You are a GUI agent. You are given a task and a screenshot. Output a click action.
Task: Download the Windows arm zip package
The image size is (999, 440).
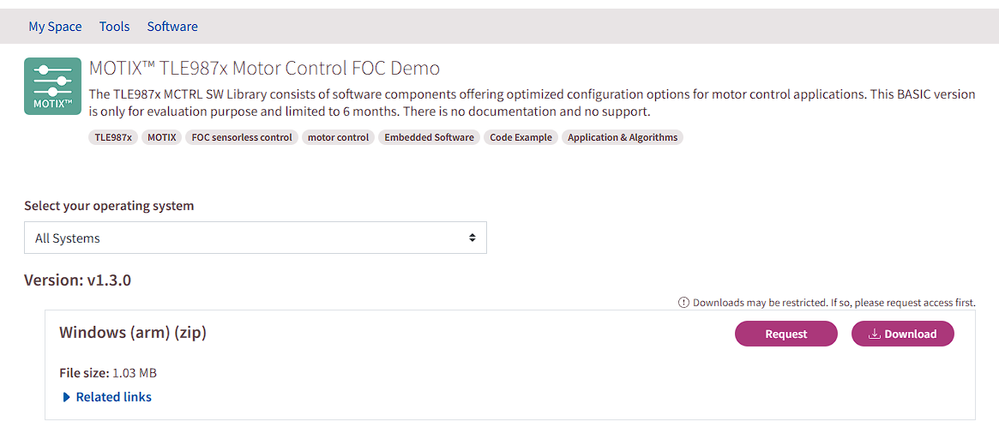click(x=903, y=334)
